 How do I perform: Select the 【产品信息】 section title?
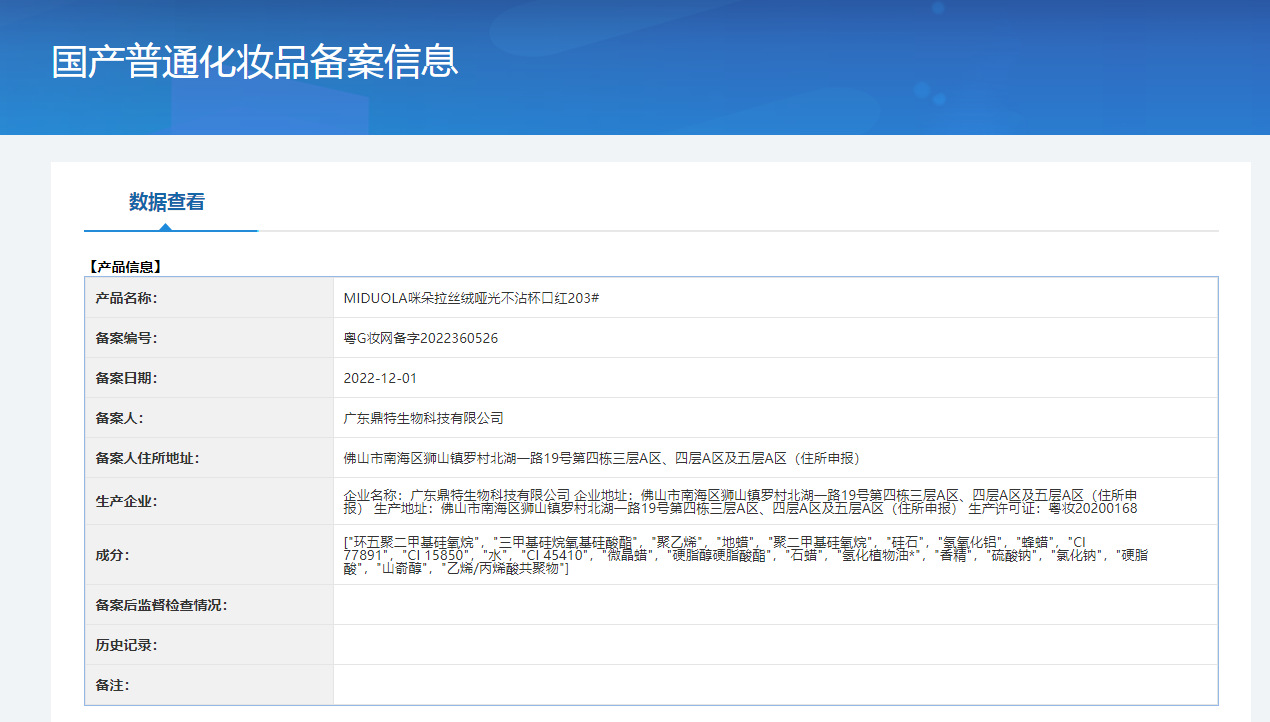(x=124, y=267)
